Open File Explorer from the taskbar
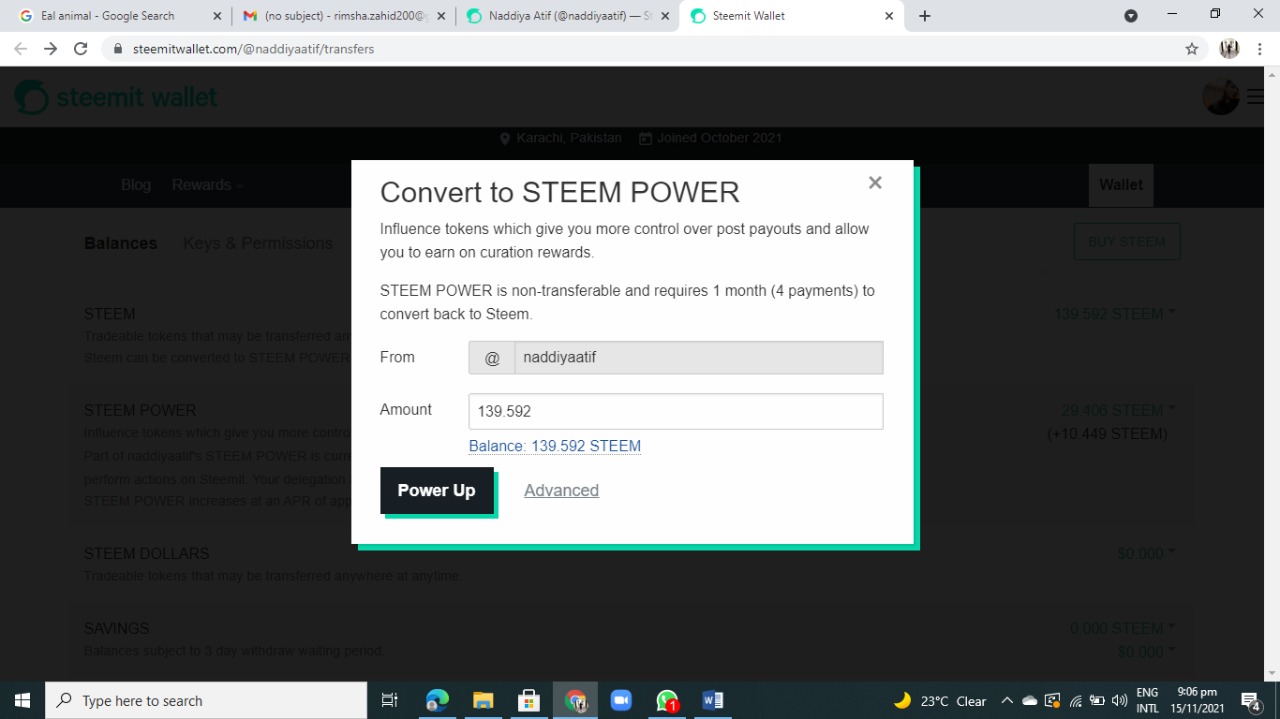1280x719 pixels. pyautogui.click(x=483, y=700)
